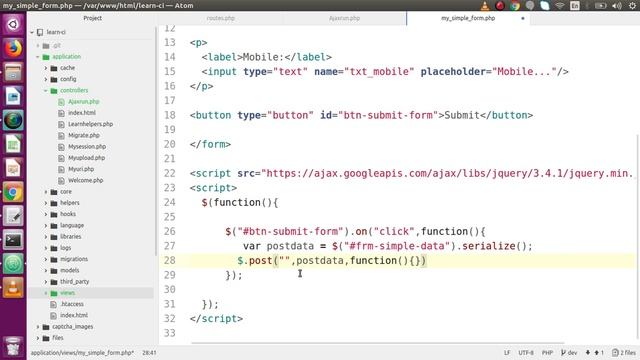Viewport: 640px width, 360px height.
Task: Open the Text Editor dock icon
Action: (13, 216)
